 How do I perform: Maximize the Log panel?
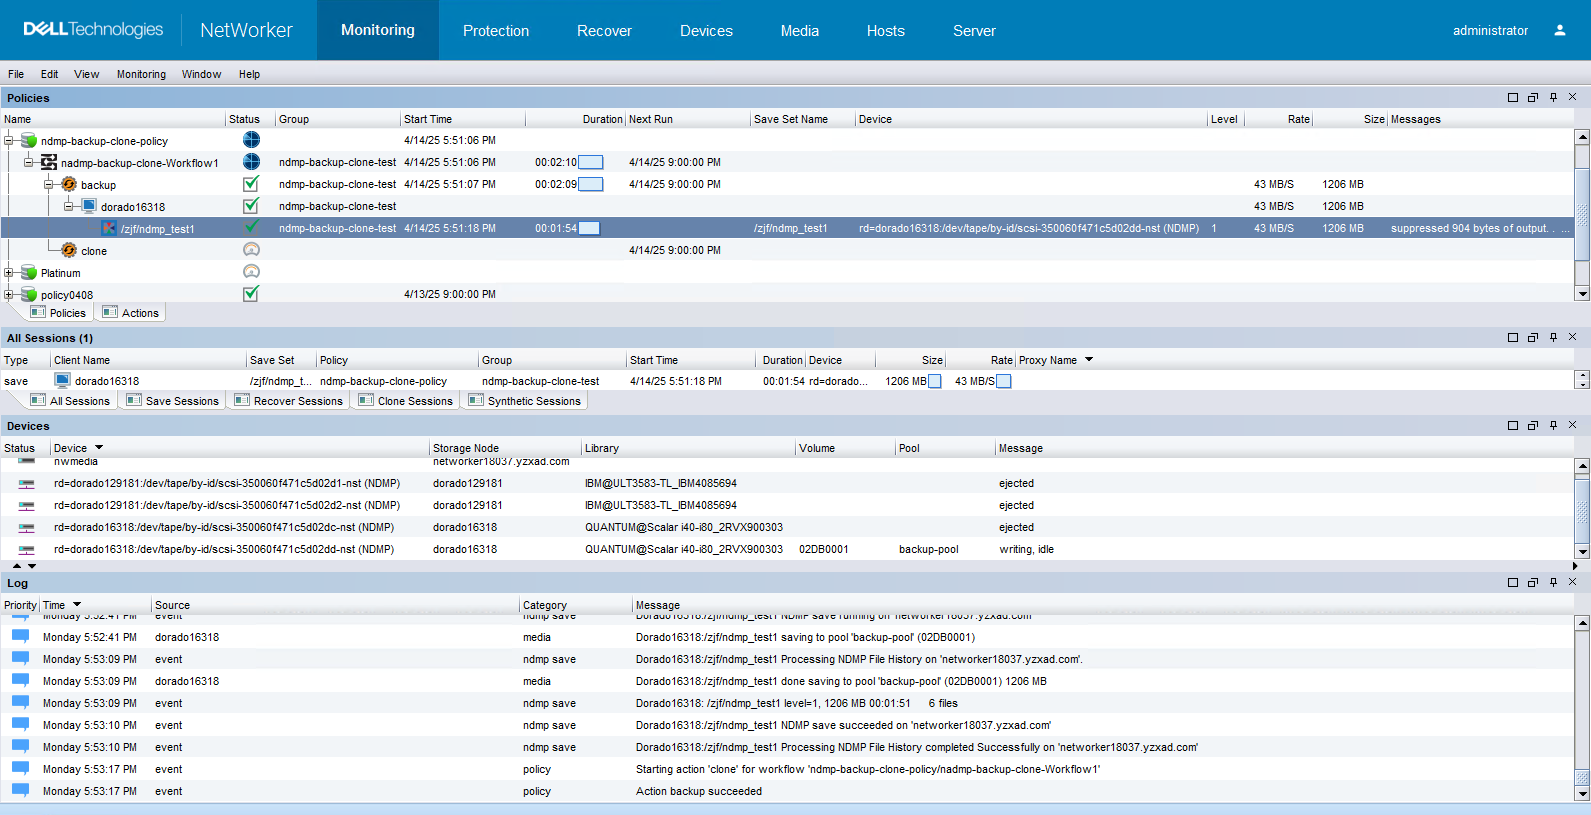pos(1513,582)
